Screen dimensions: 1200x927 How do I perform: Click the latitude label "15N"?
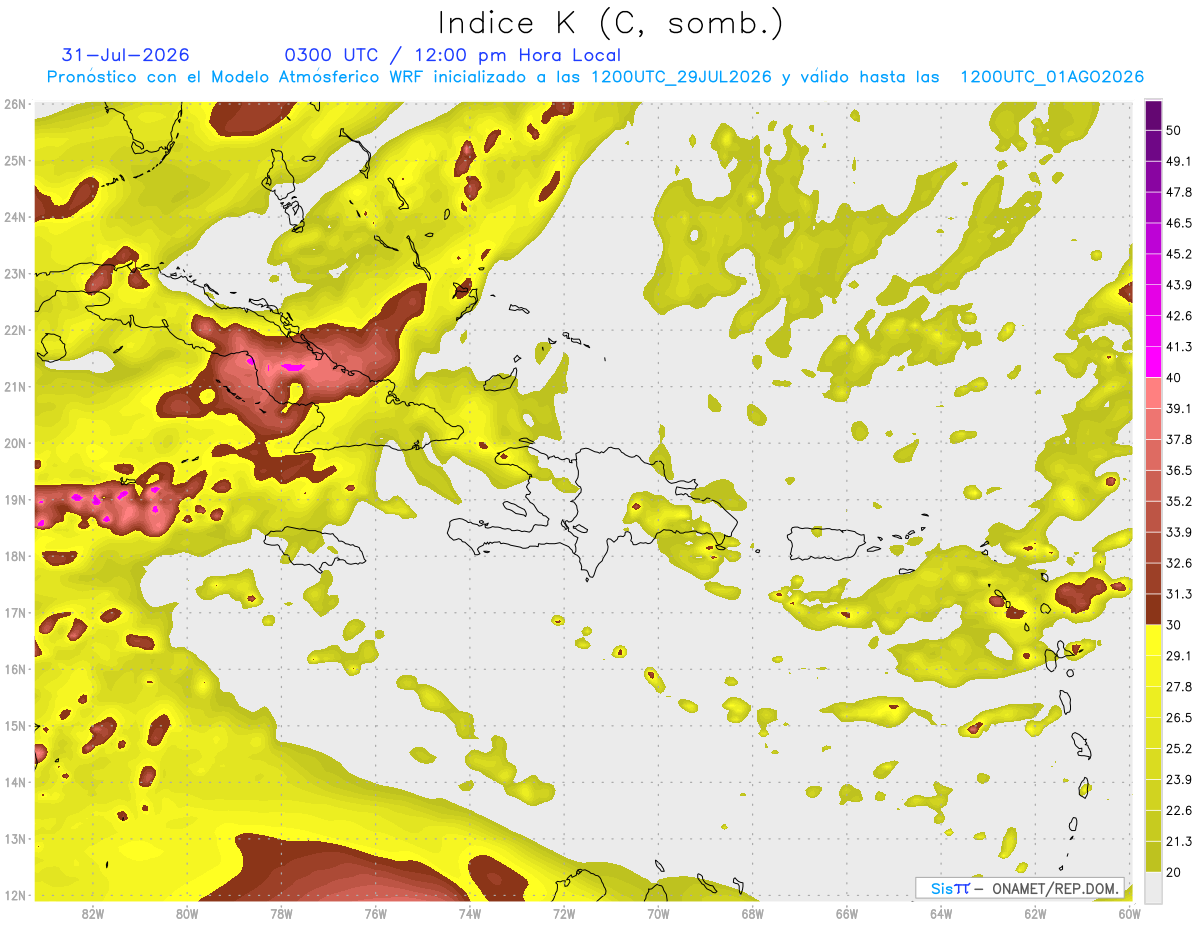tap(15, 725)
